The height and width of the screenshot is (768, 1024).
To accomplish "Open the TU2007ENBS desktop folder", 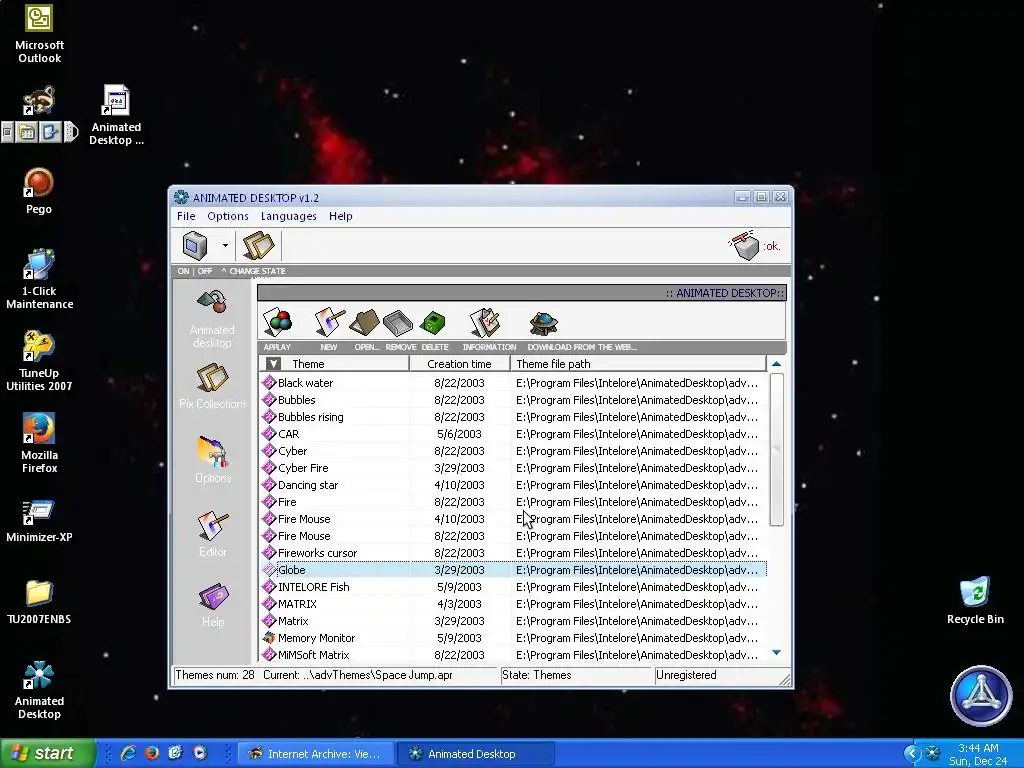I will (39, 601).
